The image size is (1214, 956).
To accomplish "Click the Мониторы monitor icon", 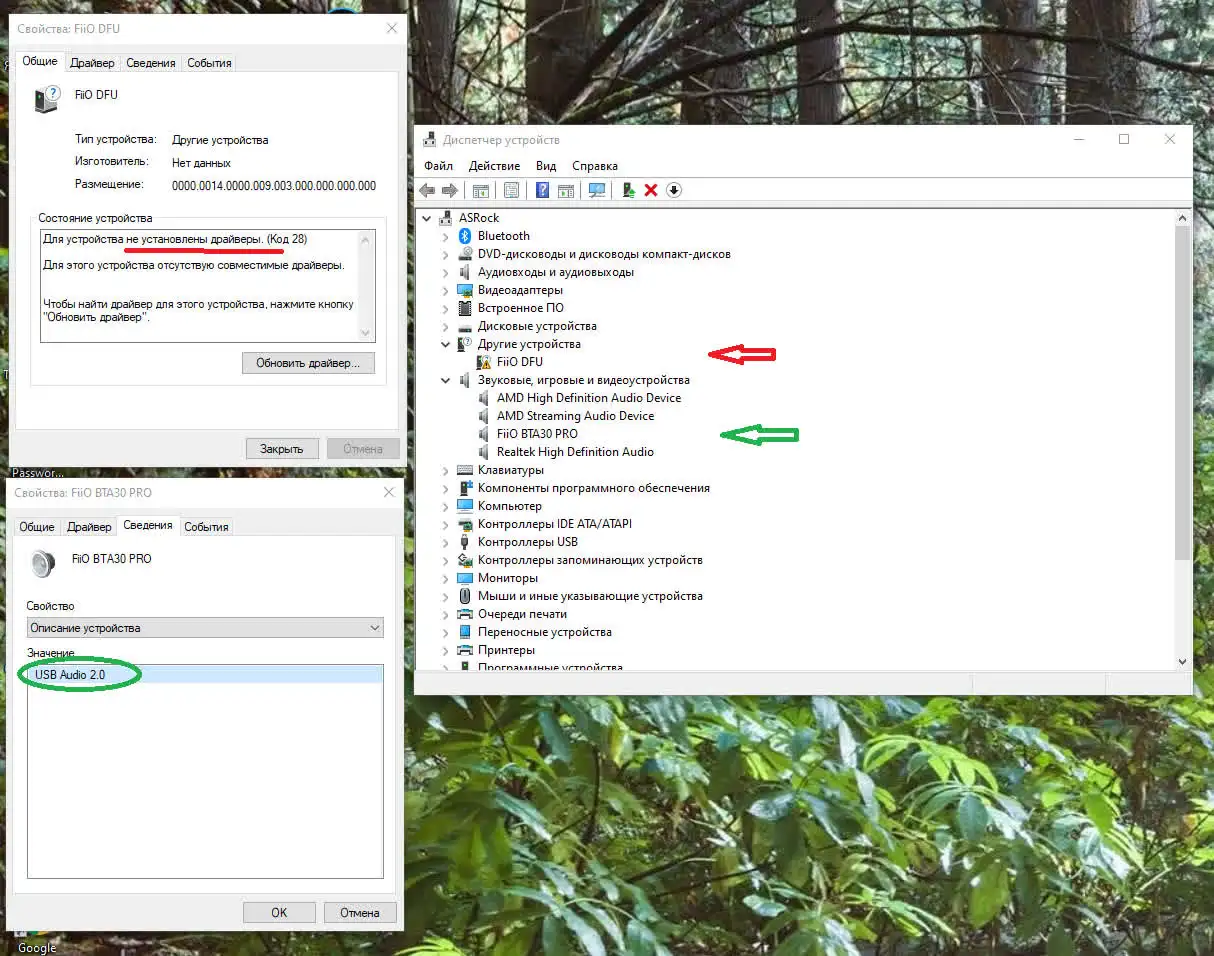I will click(465, 578).
